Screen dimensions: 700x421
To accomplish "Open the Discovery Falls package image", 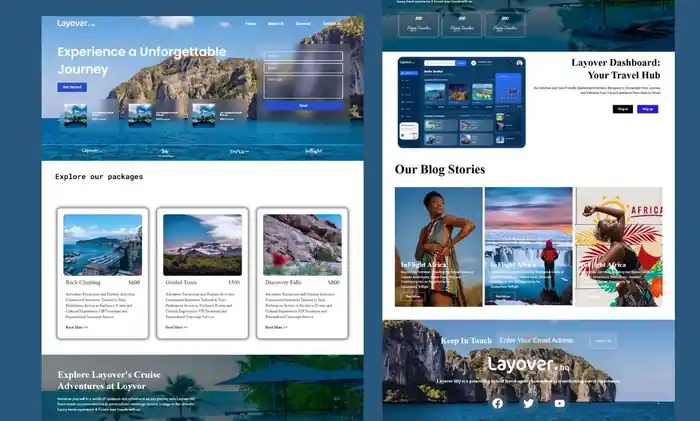I will tap(303, 245).
